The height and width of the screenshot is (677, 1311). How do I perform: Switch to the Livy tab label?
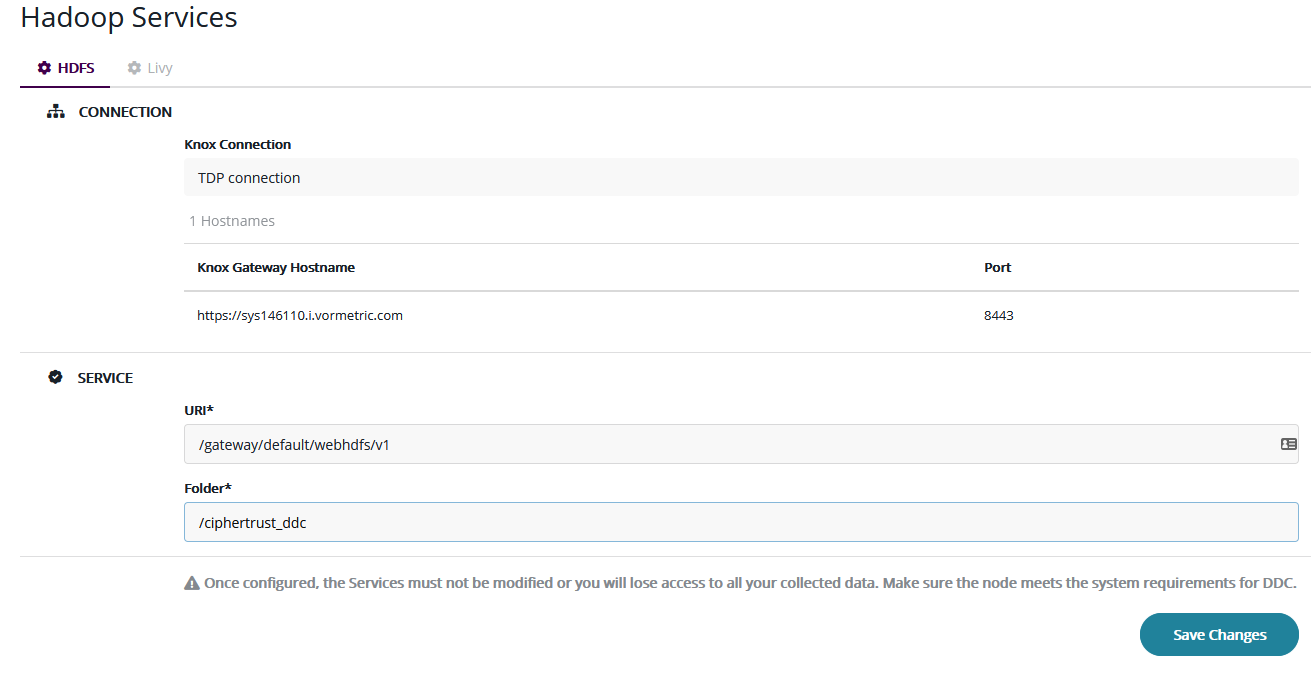(160, 68)
